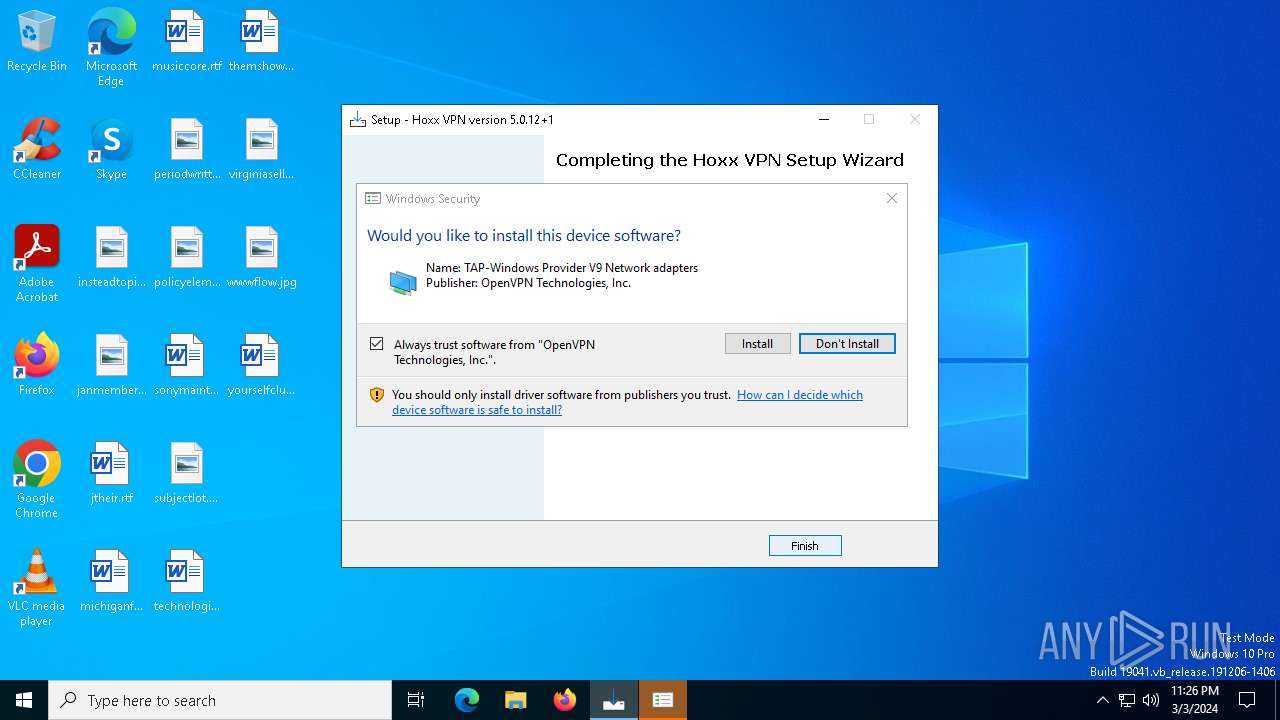
Task: Select the virginiasell image file
Action: pos(261,150)
